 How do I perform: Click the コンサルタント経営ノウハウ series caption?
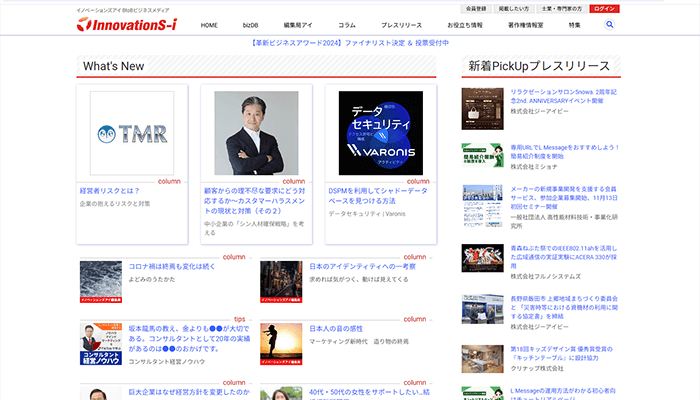(167, 362)
